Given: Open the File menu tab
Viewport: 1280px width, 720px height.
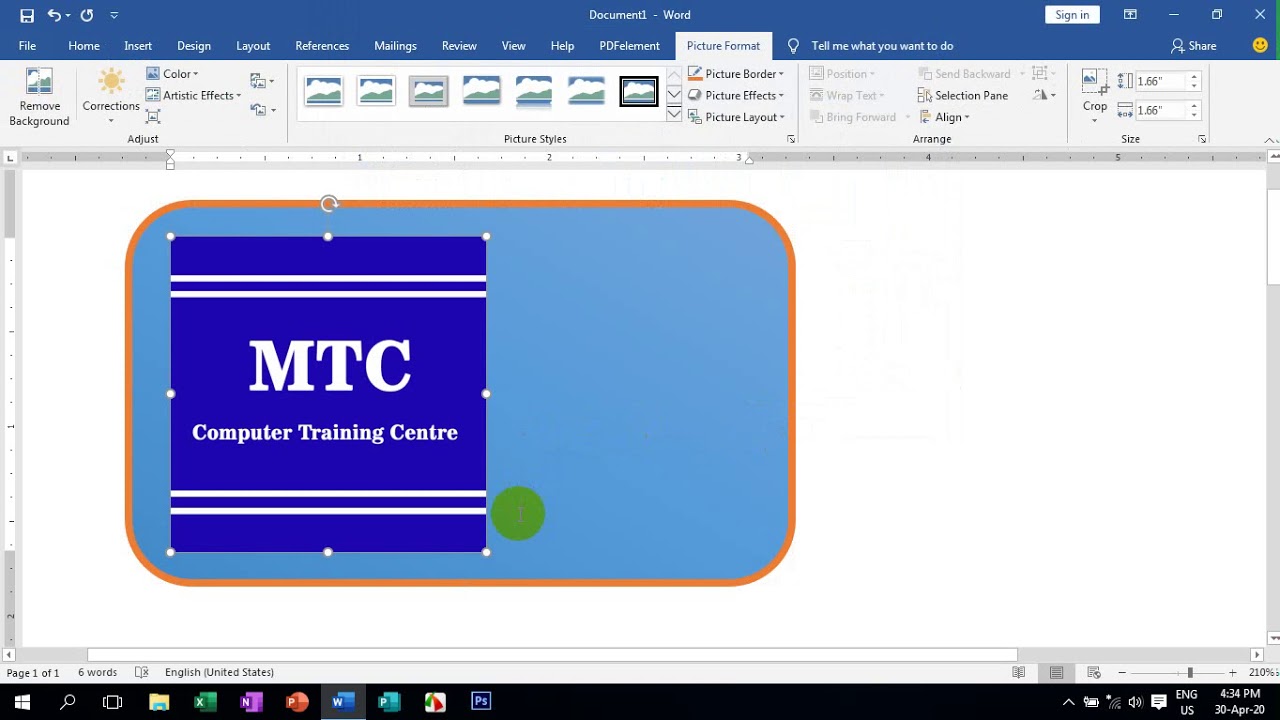Looking at the screenshot, I should [27, 46].
